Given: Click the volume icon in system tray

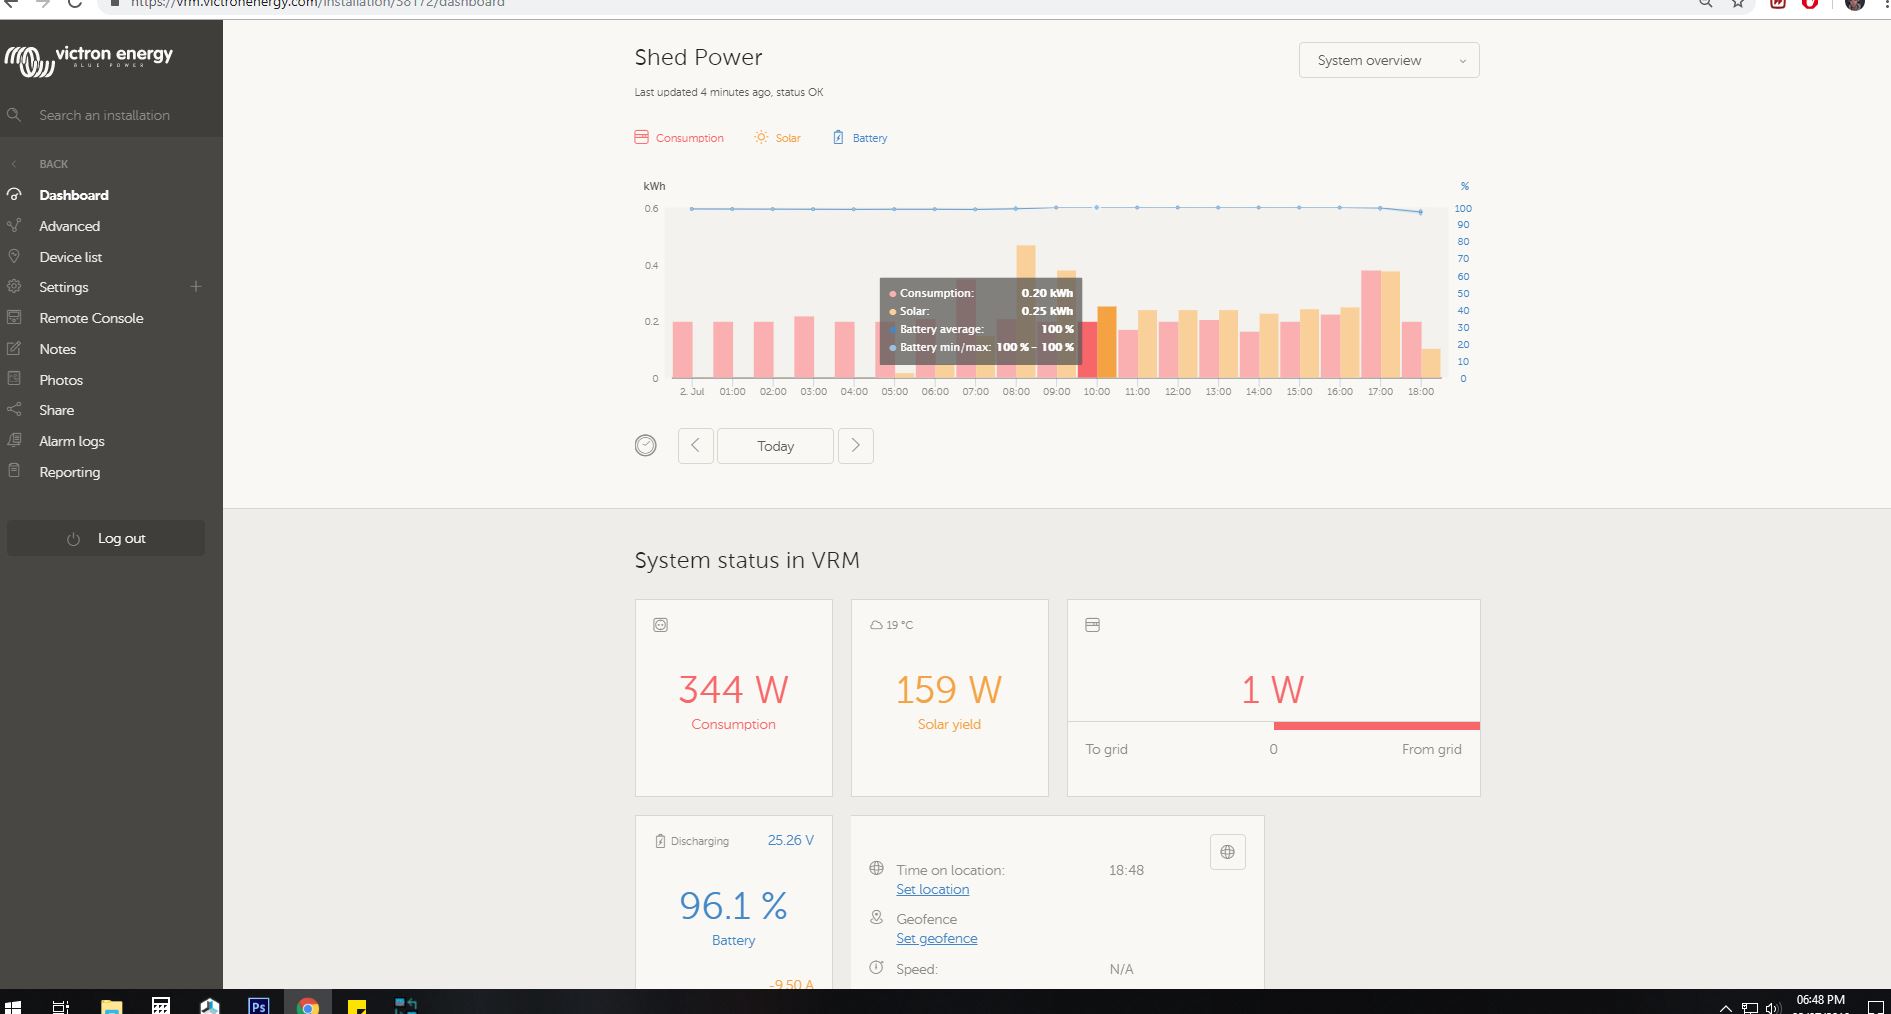Looking at the screenshot, I should coord(1773,1008).
